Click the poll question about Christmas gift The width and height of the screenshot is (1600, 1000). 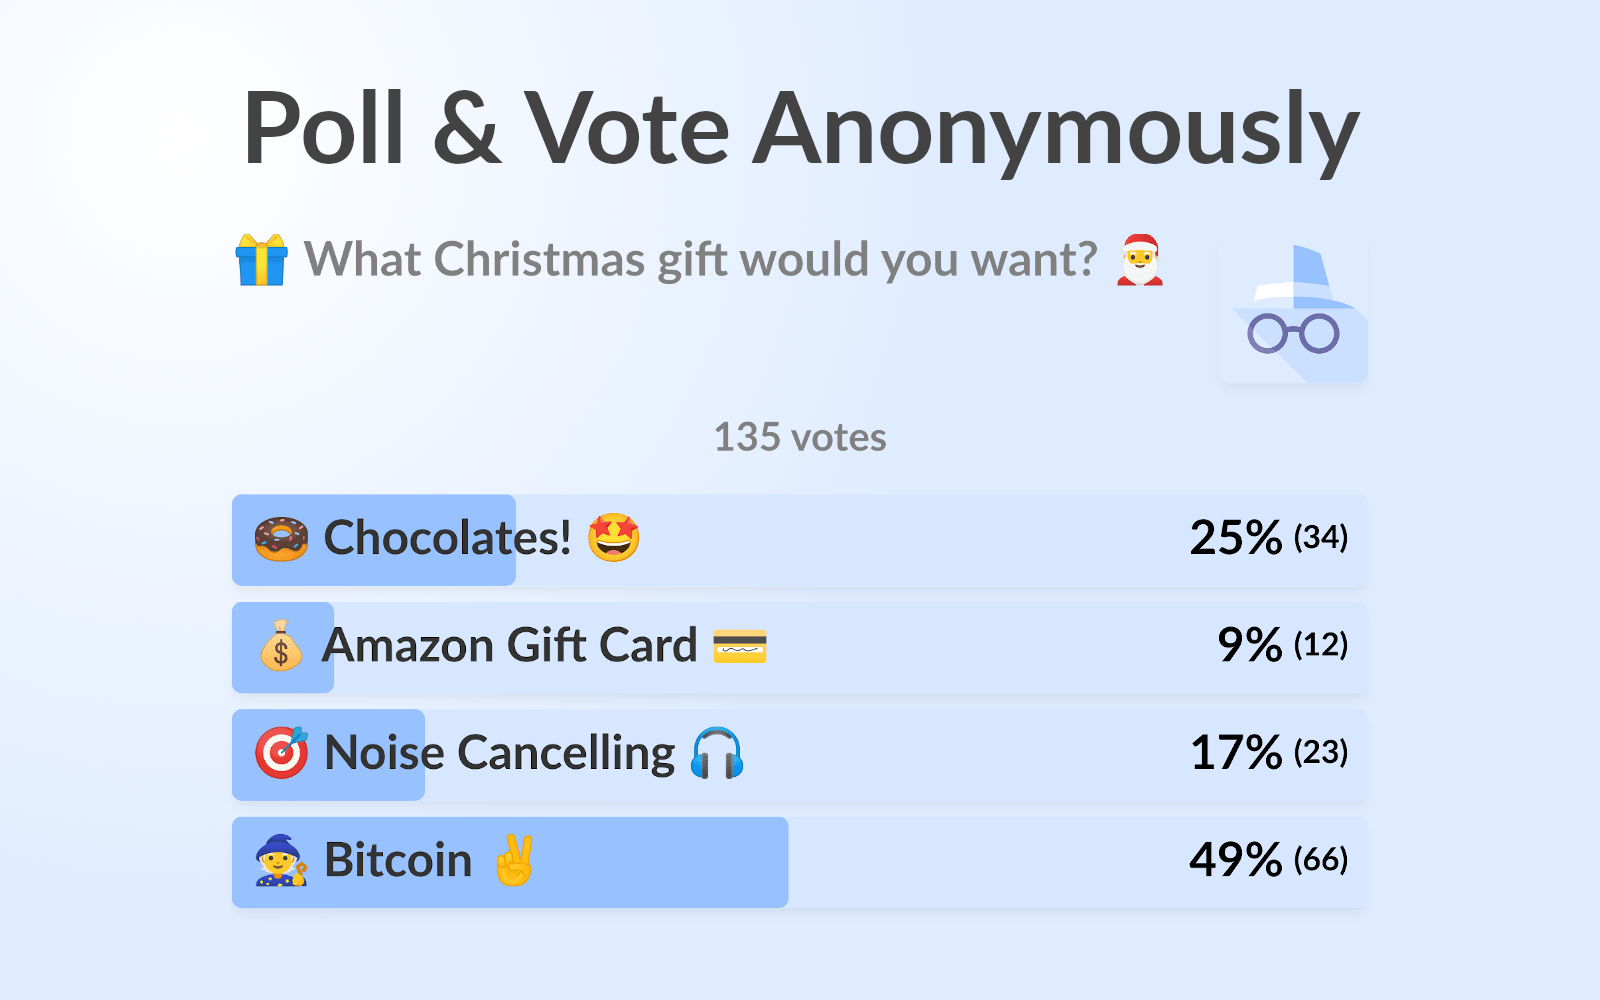click(x=700, y=260)
